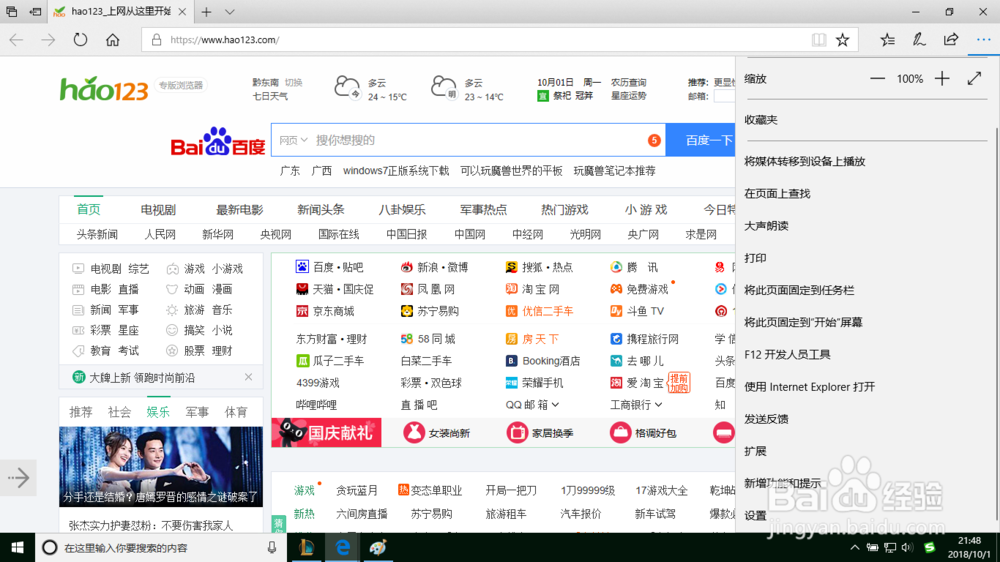Switch to the 军事 news tab
Screen dimensions: 1000x562
(197, 411)
